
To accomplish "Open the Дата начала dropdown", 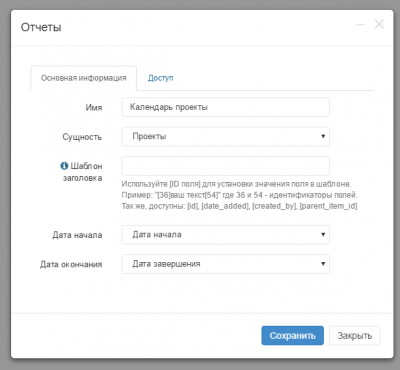I will pyautogui.click(x=225, y=235).
